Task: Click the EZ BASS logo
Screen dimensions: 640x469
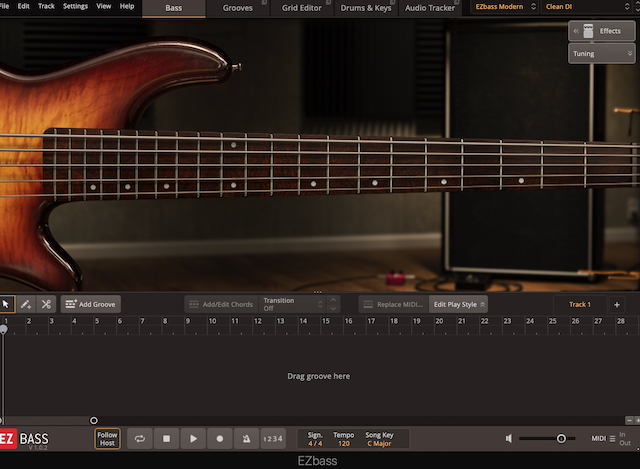Action: pos(24,439)
